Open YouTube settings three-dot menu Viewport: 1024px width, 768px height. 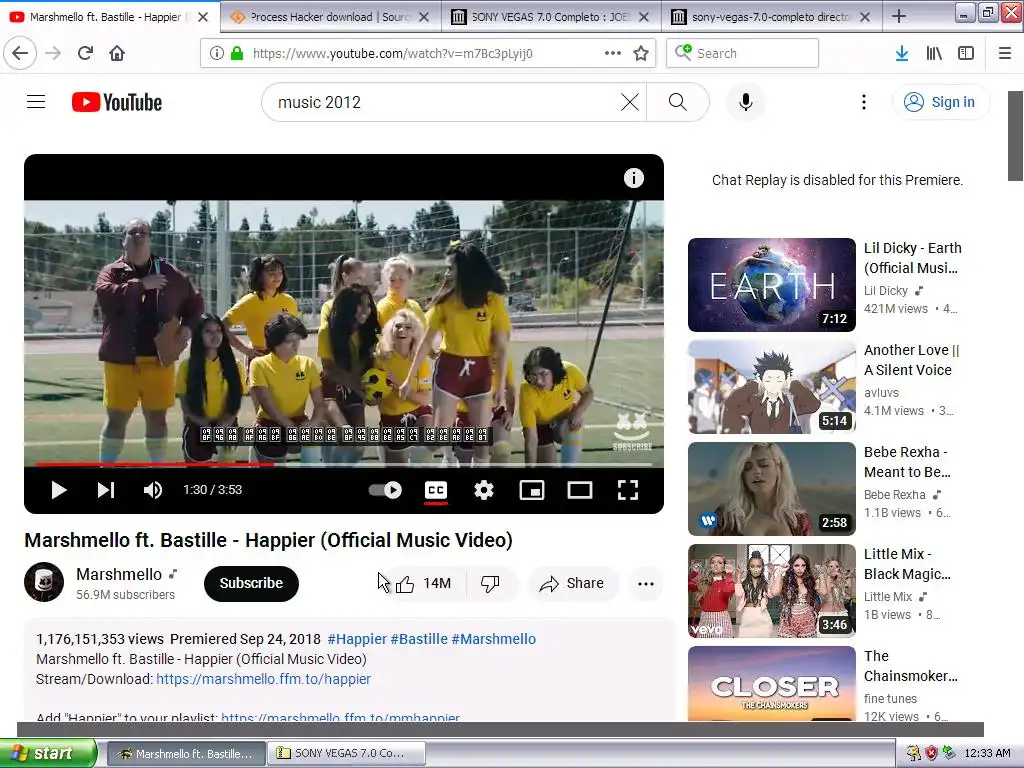tap(864, 102)
